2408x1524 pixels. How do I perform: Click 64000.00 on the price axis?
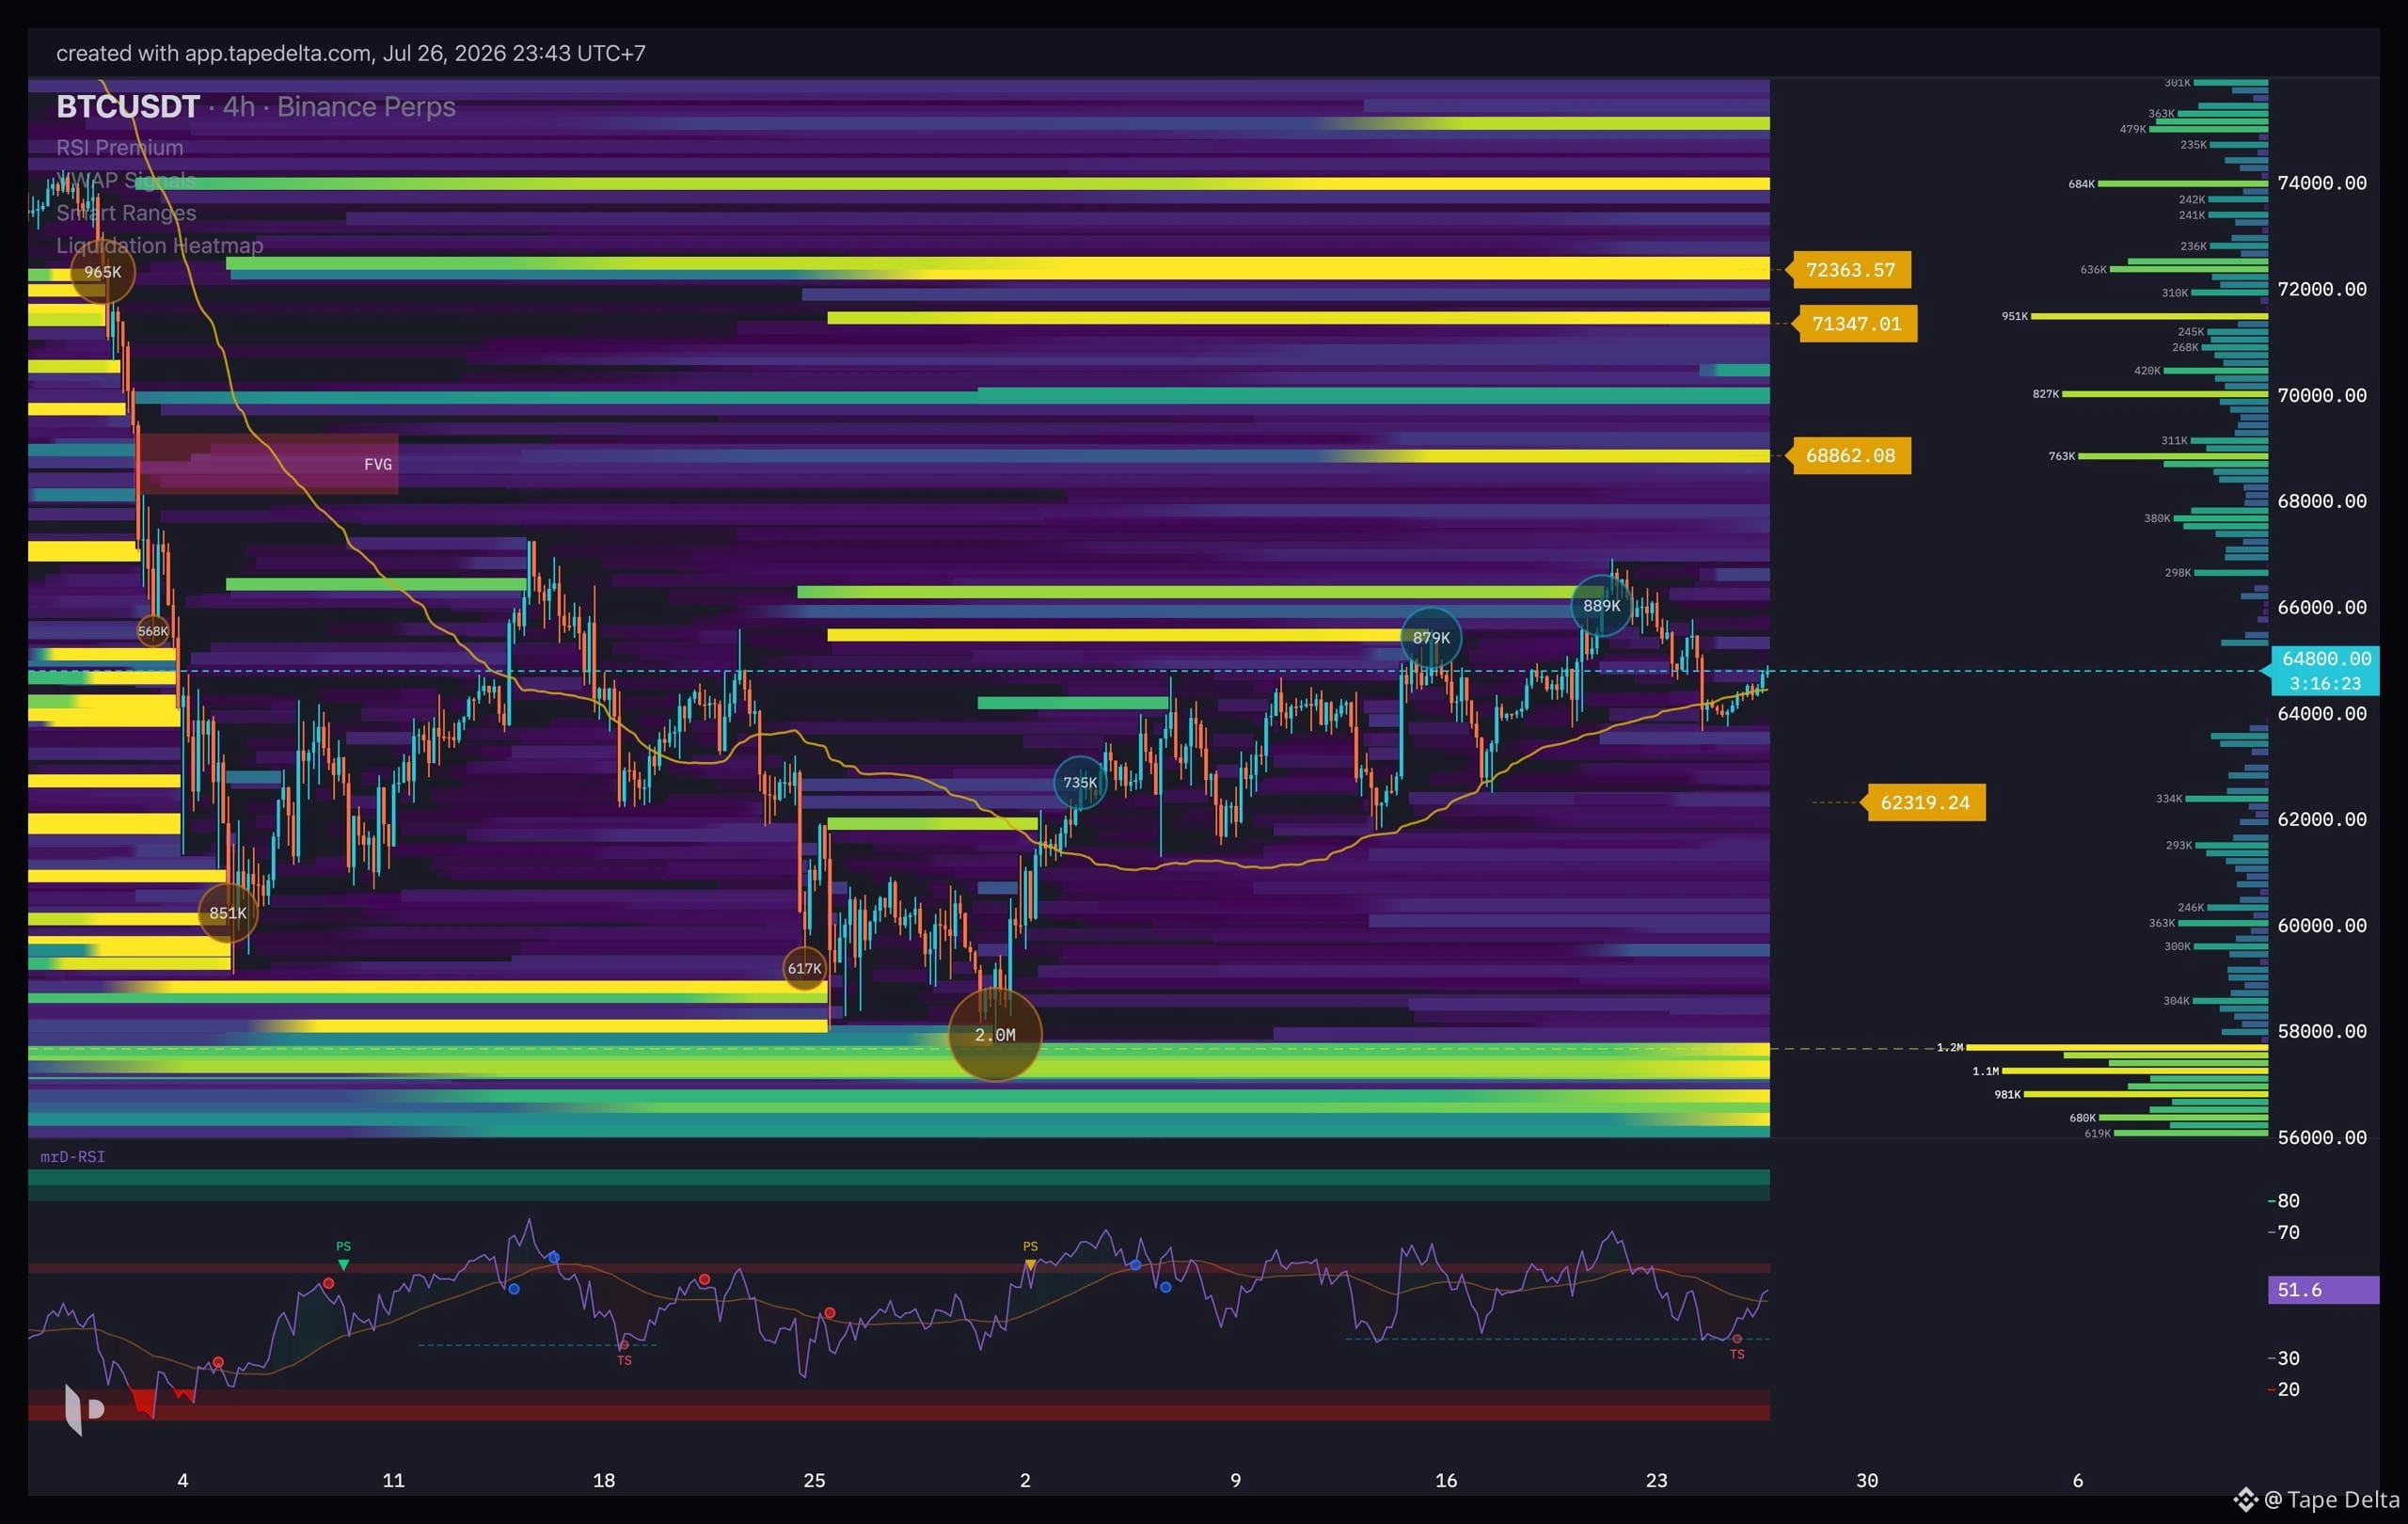2322,713
